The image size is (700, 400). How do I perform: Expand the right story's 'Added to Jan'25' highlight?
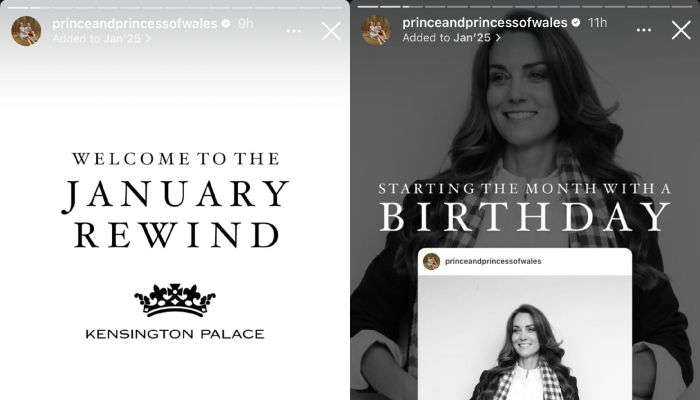pyautogui.click(x=451, y=38)
